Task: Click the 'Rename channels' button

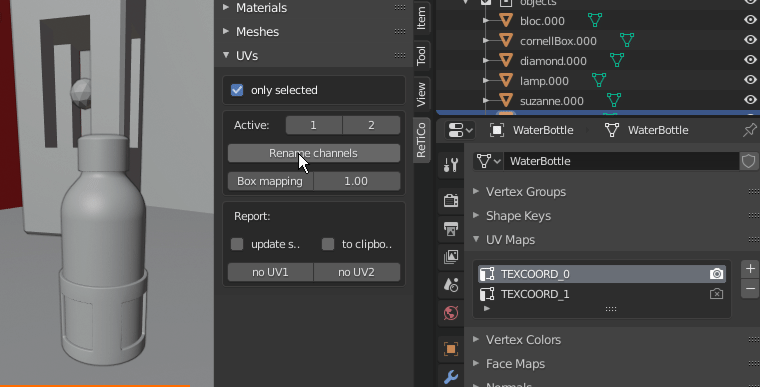Action: (314, 153)
